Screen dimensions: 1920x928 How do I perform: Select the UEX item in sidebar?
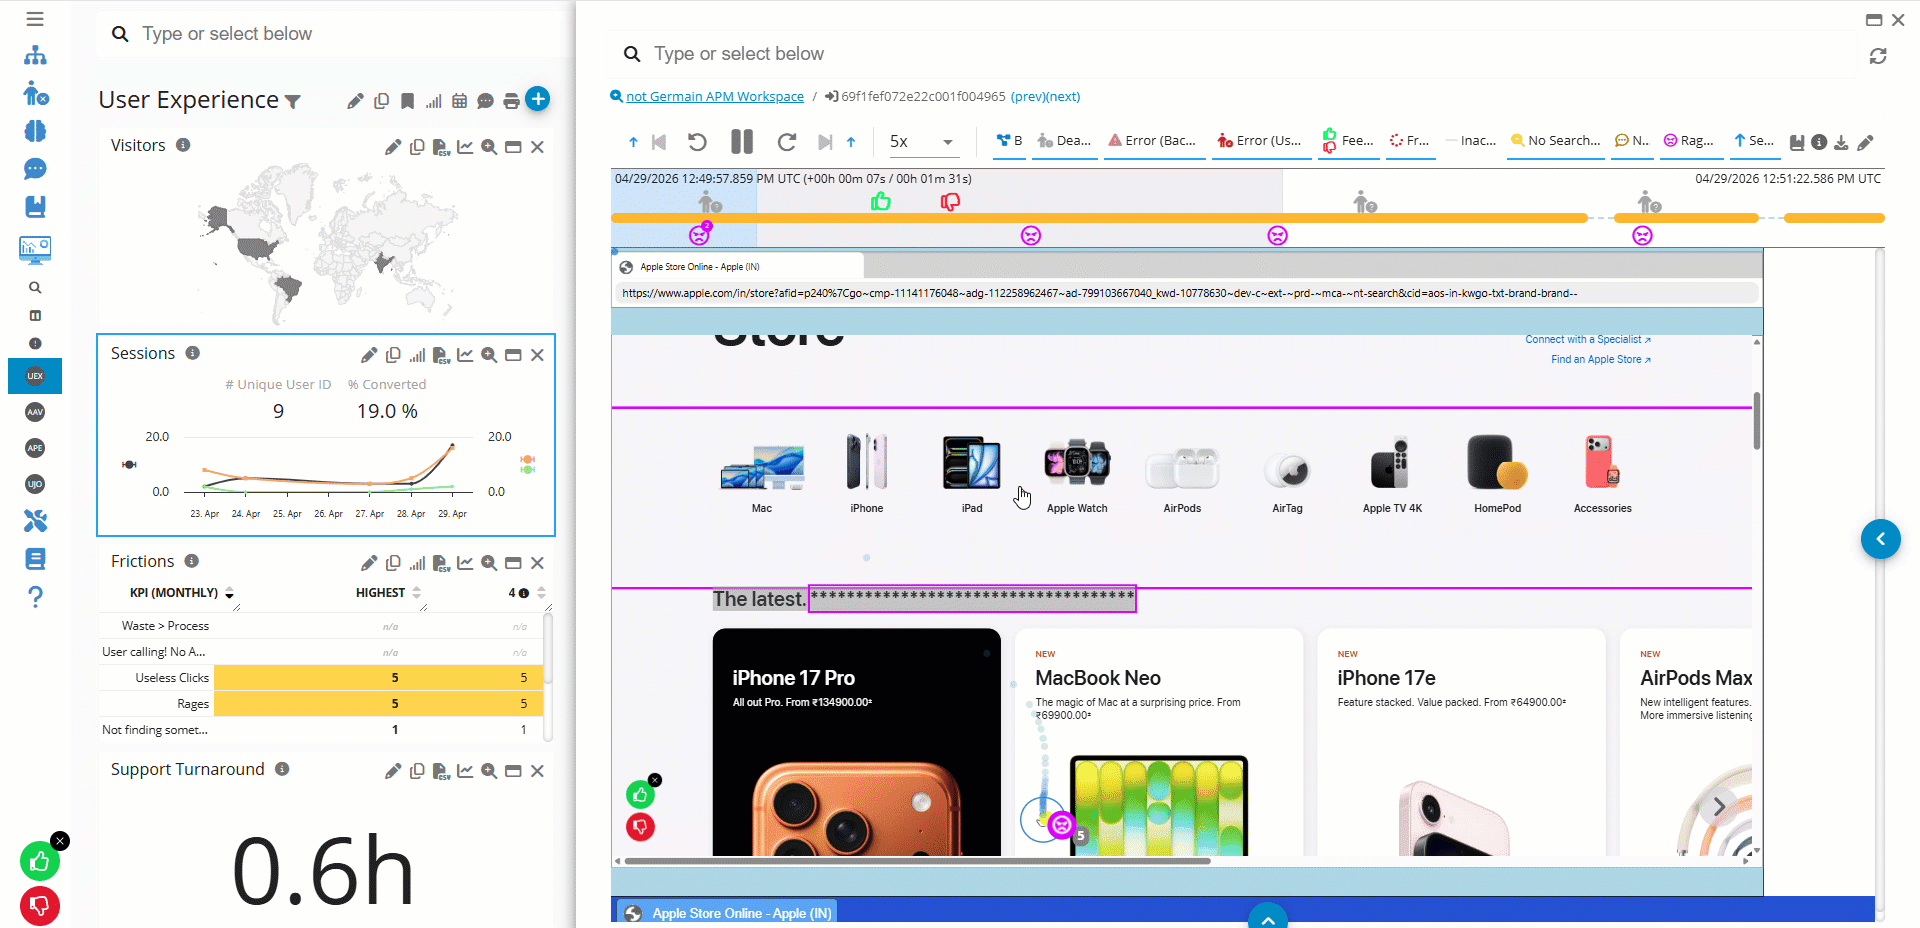tap(35, 376)
